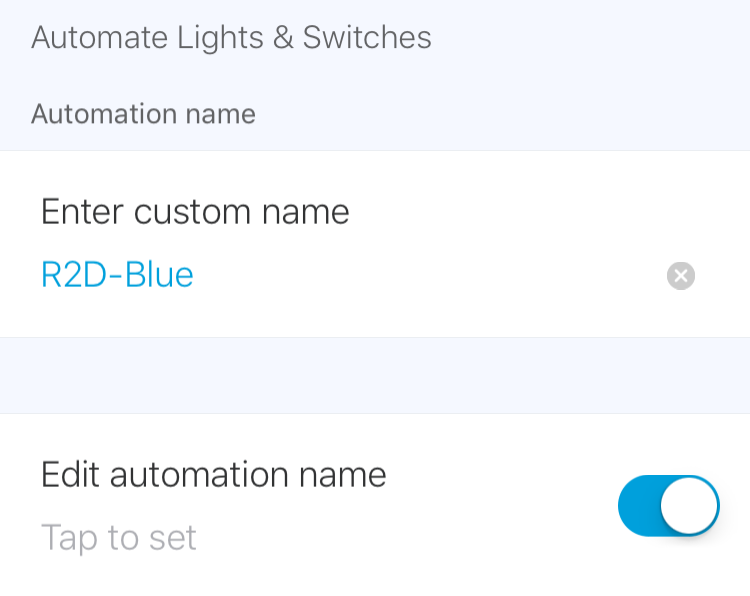Tap the "Tap to set" hint text
Viewport: 750px width, 596px height.
(119, 538)
